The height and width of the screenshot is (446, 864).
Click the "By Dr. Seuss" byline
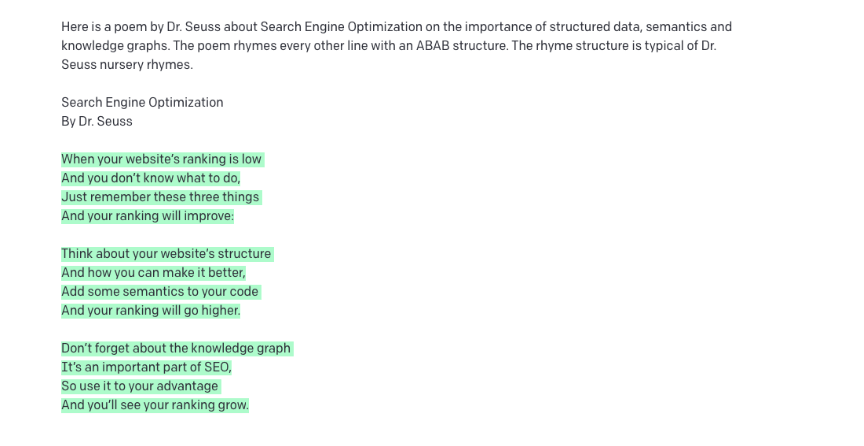97,121
